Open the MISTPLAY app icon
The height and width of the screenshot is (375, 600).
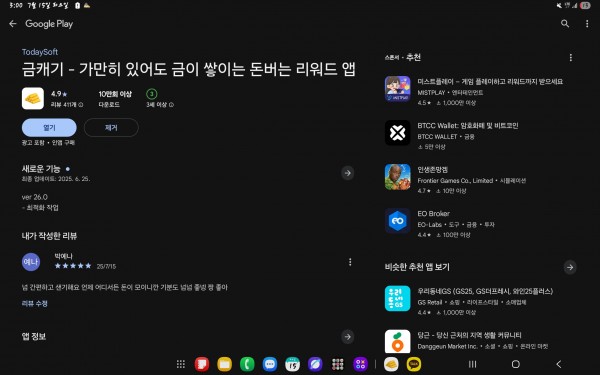click(398, 89)
